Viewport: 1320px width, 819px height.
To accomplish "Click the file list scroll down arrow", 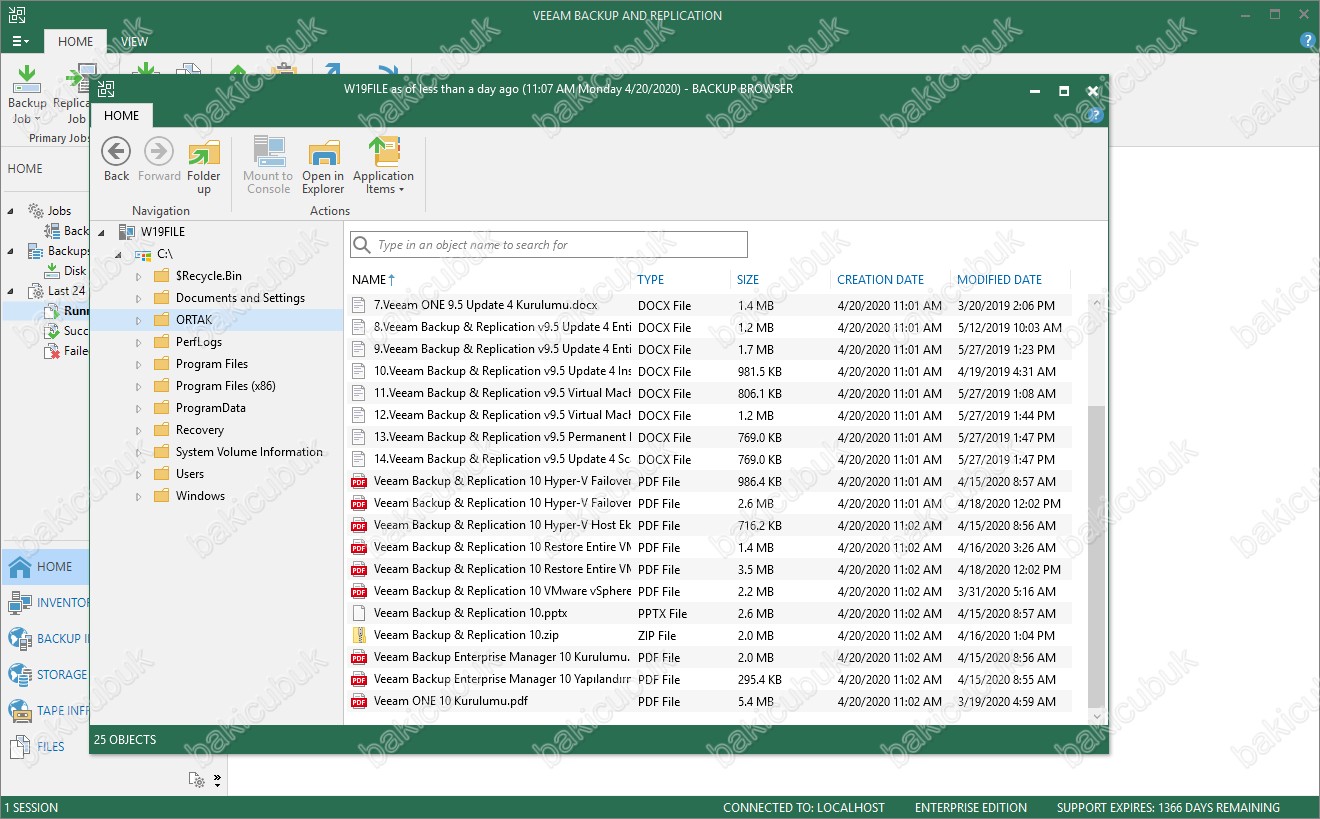I will [x=1097, y=716].
